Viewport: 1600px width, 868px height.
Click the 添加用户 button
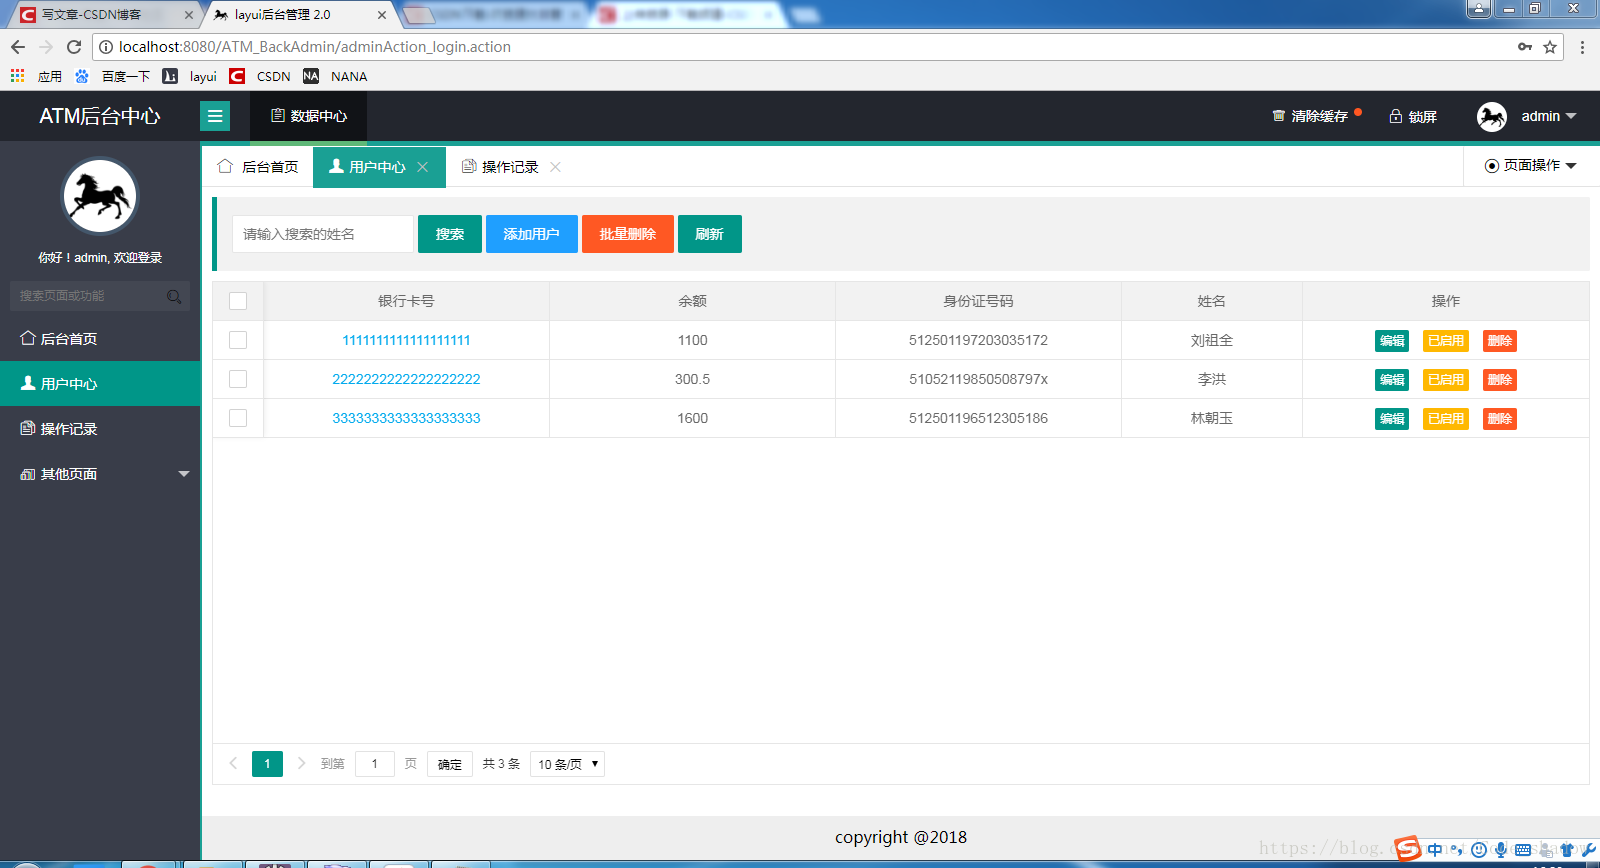[532, 234]
